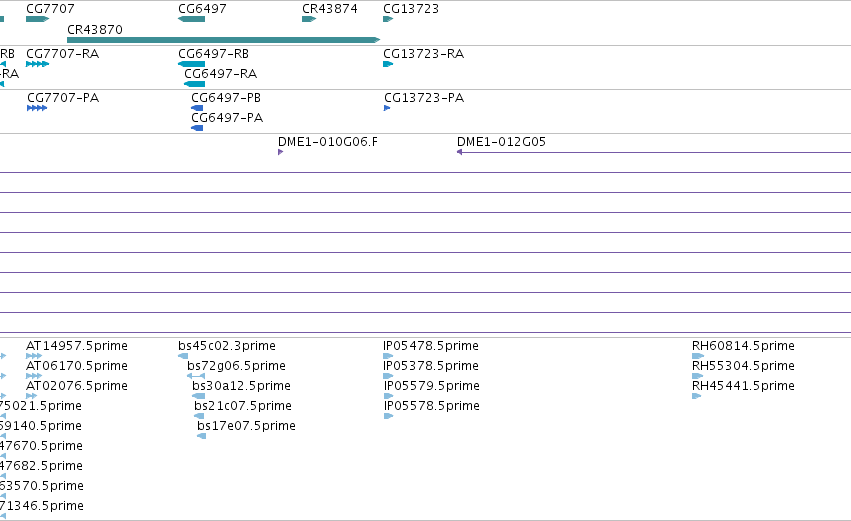This screenshot has width=851, height=521.
Task: Click the RH60814.5prime EST glyph
Action: [698, 356]
